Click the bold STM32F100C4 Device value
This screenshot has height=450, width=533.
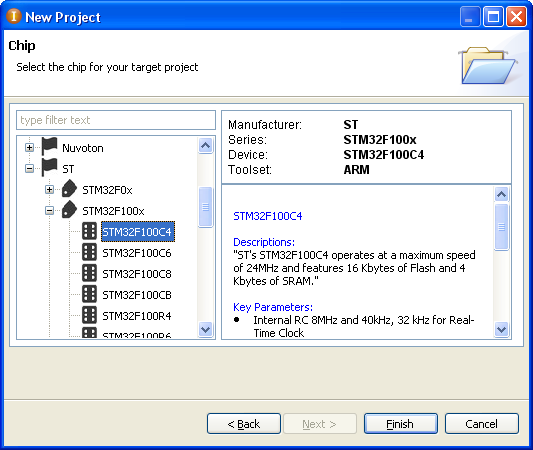point(383,155)
